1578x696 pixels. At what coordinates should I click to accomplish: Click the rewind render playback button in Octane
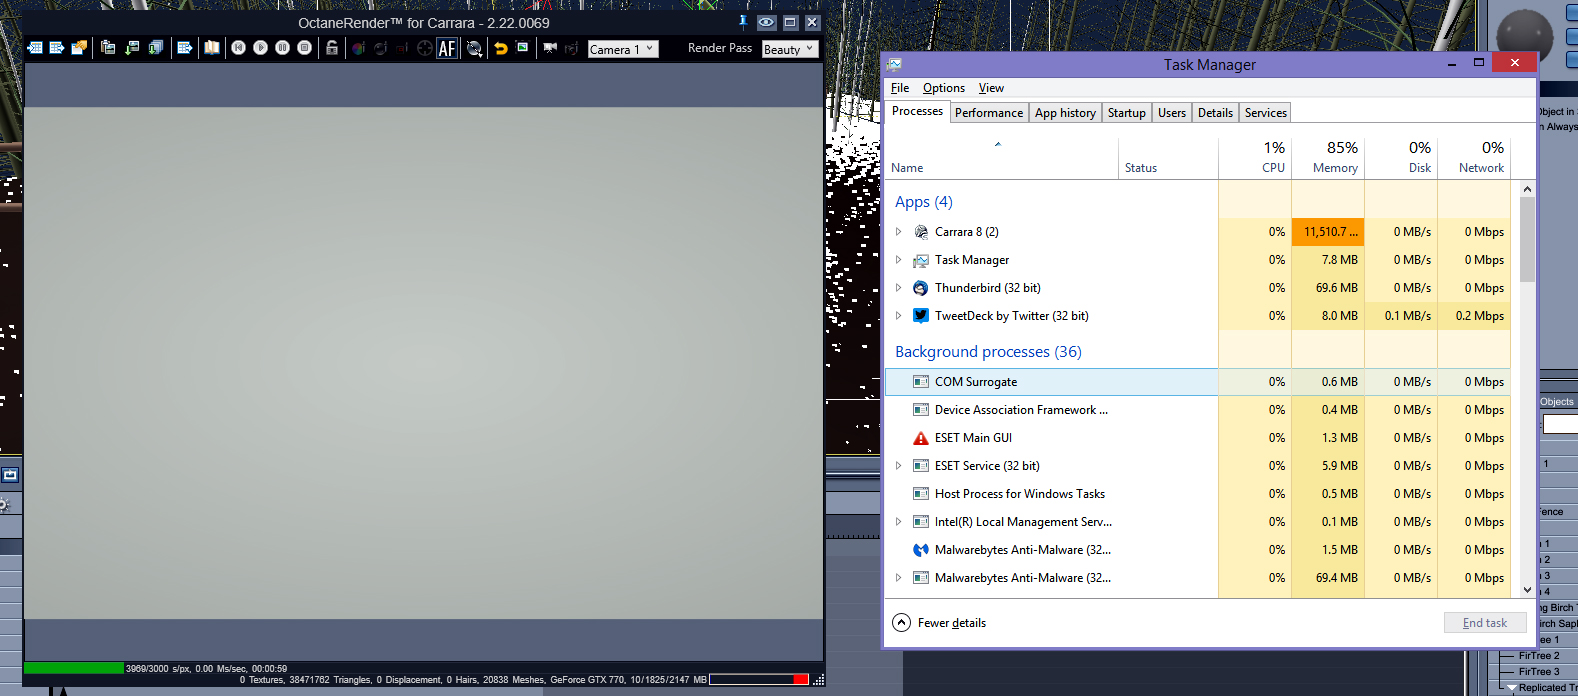point(238,48)
